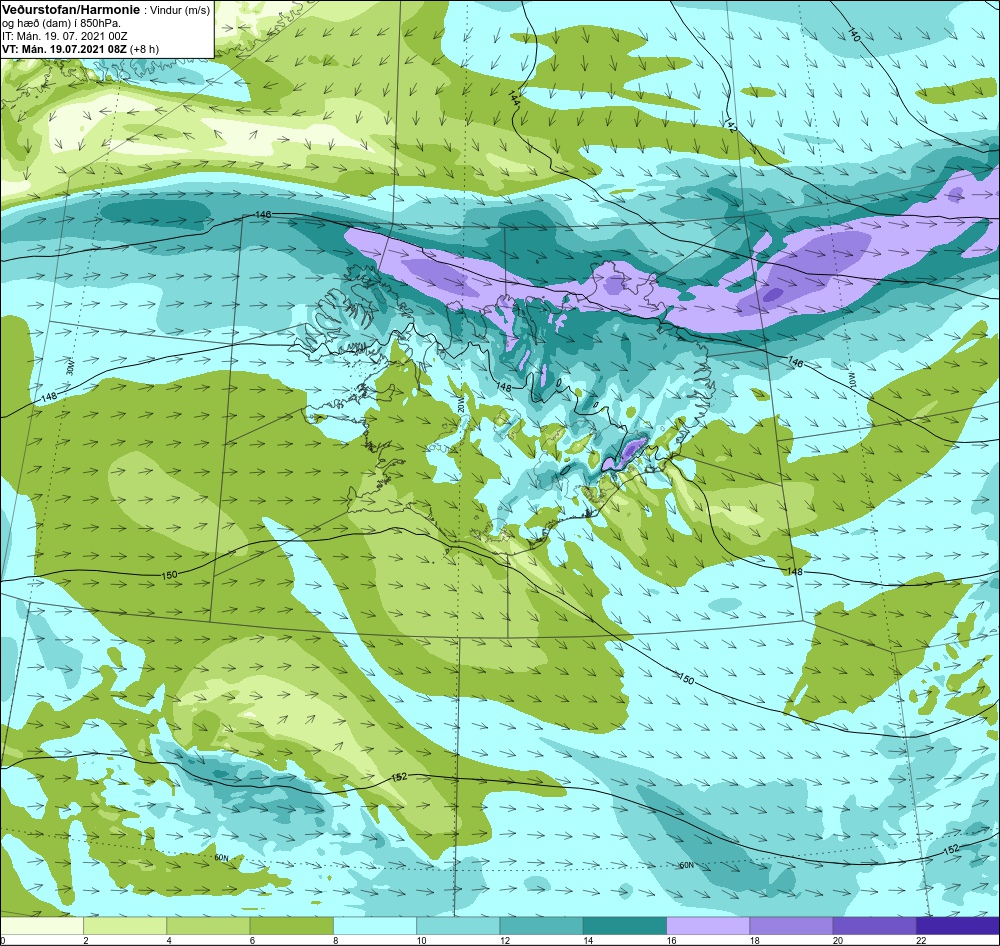Click the 10–12 m/s light teal legend swatch
The height and width of the screenshot is (946, 1000).
click(458, 926)
